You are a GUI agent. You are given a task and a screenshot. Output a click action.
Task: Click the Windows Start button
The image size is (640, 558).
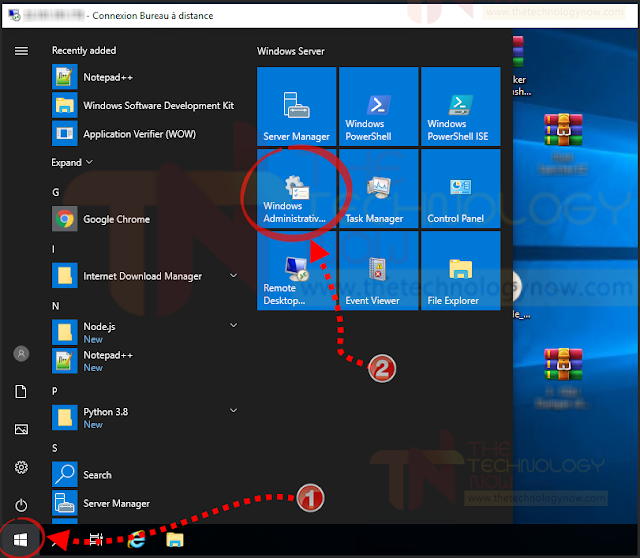(20, 540)
